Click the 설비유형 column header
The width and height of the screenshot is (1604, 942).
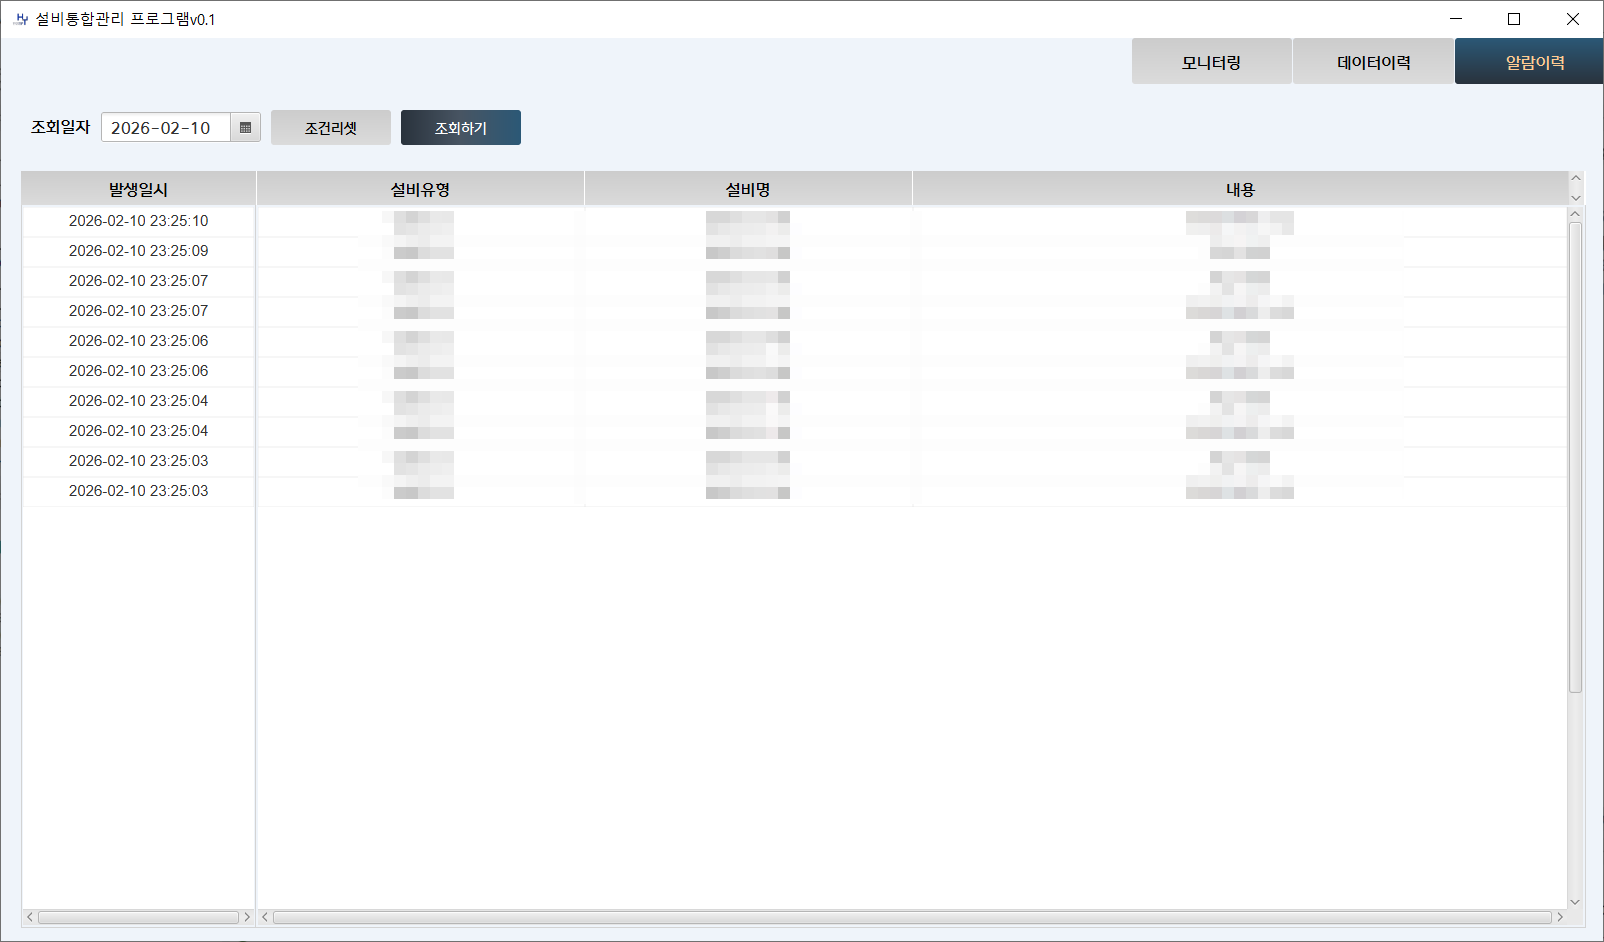click(420, 189)
